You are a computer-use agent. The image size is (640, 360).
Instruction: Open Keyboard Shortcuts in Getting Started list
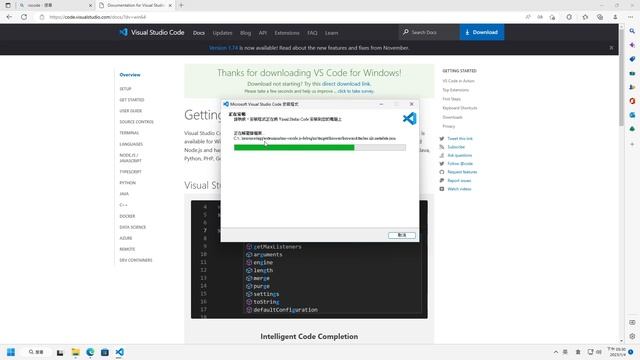pyautogui.click(x=460, y=108)
